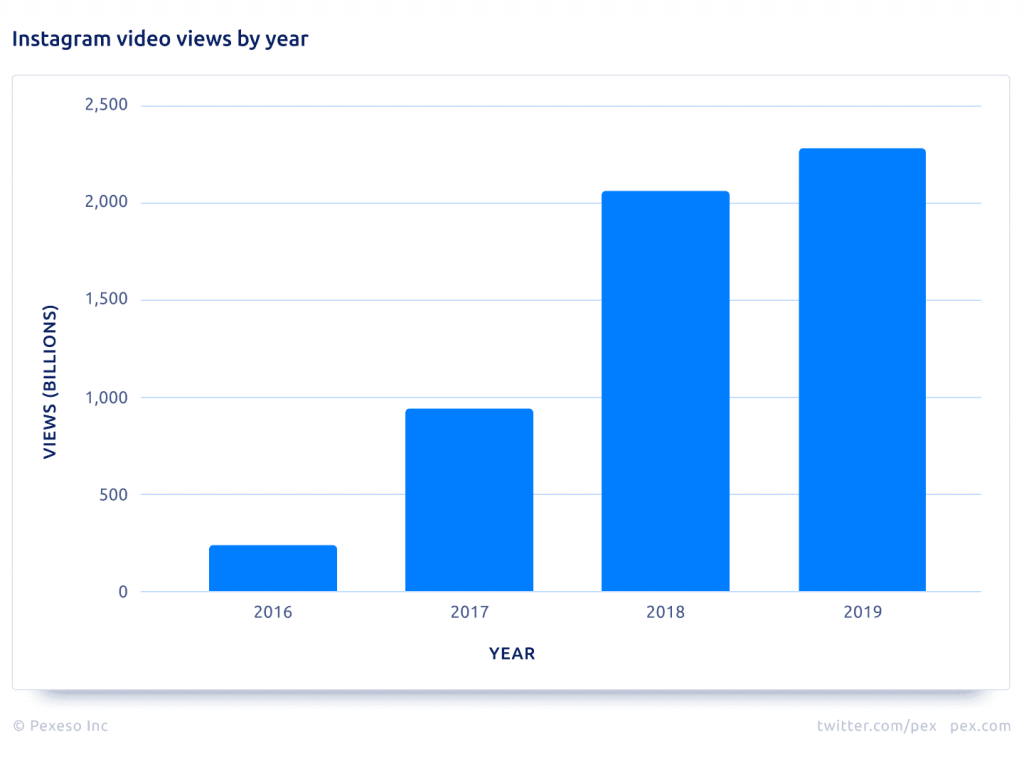1024x761 pixels.
Task: Click the 2016 label on the x-axis
Action: tap(273, 611)
